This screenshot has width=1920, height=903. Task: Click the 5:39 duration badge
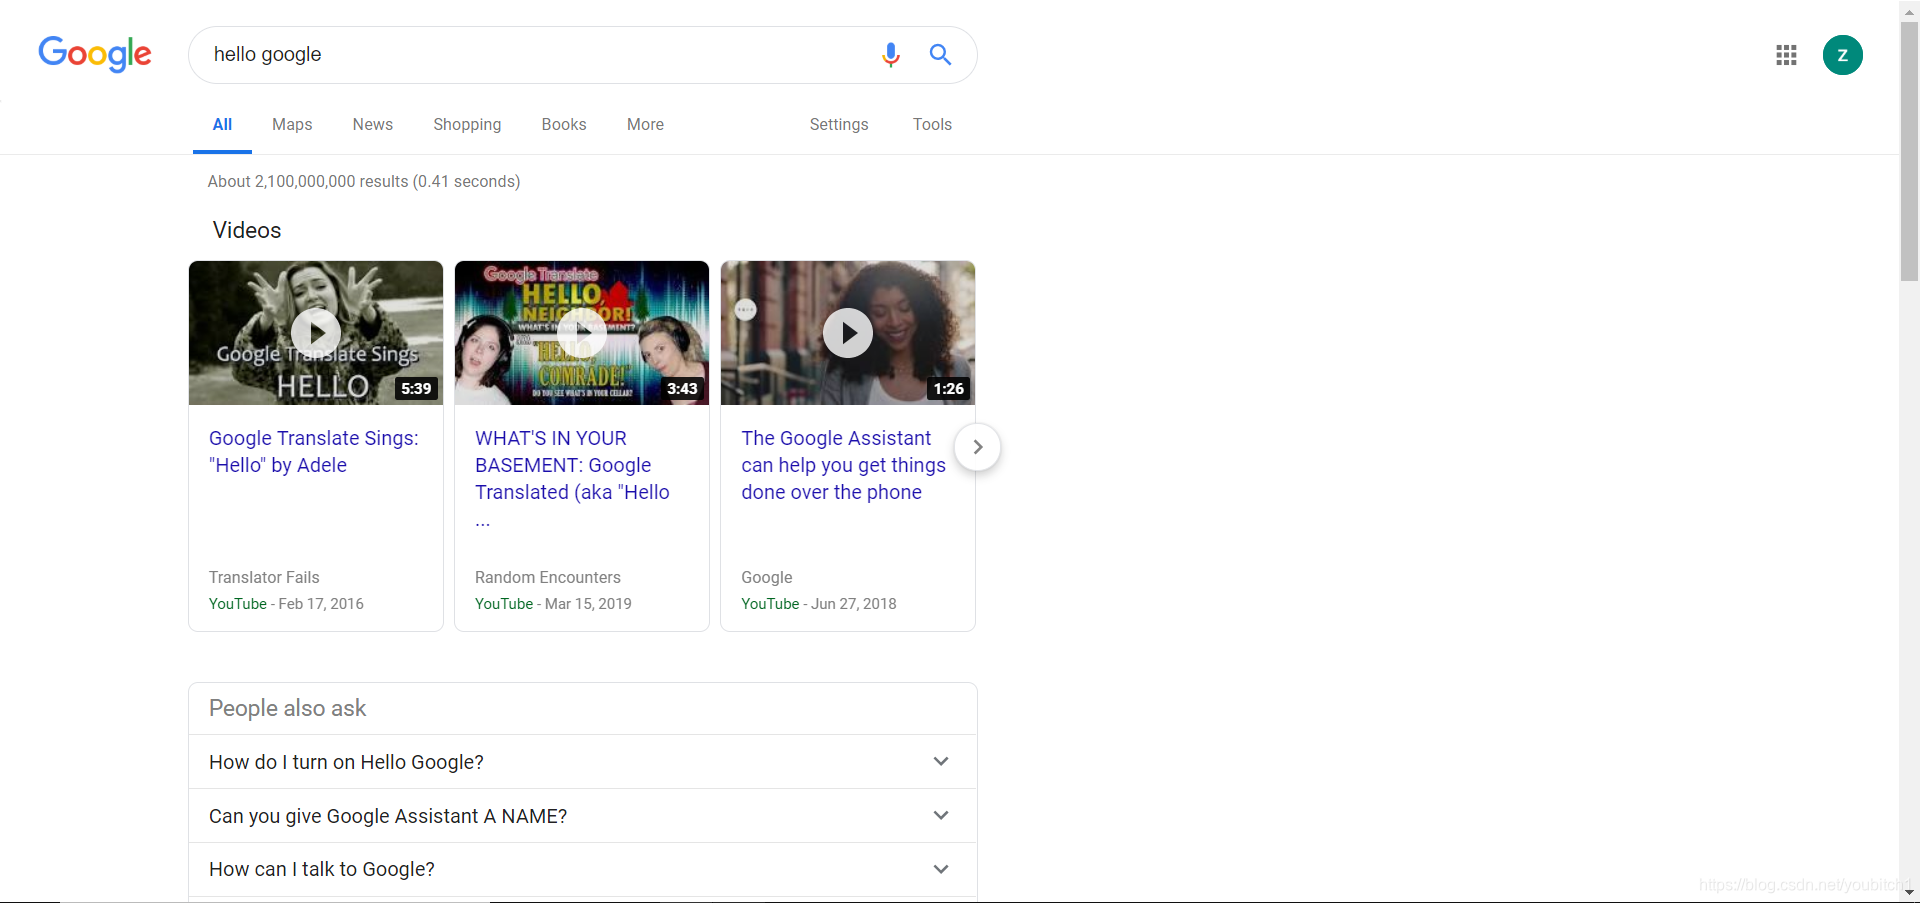pos(416,389)
